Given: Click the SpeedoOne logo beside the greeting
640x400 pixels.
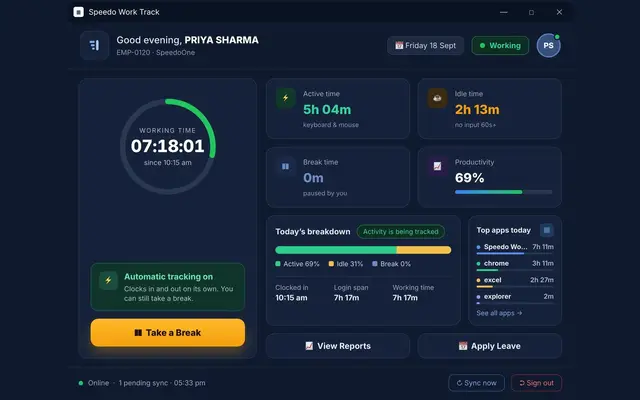Looking at the screenshot, I should point(94,45).
